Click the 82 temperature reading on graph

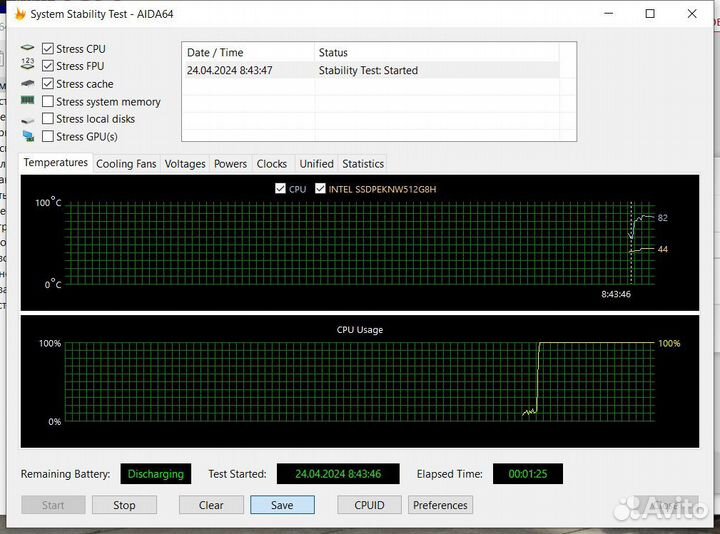663,218
